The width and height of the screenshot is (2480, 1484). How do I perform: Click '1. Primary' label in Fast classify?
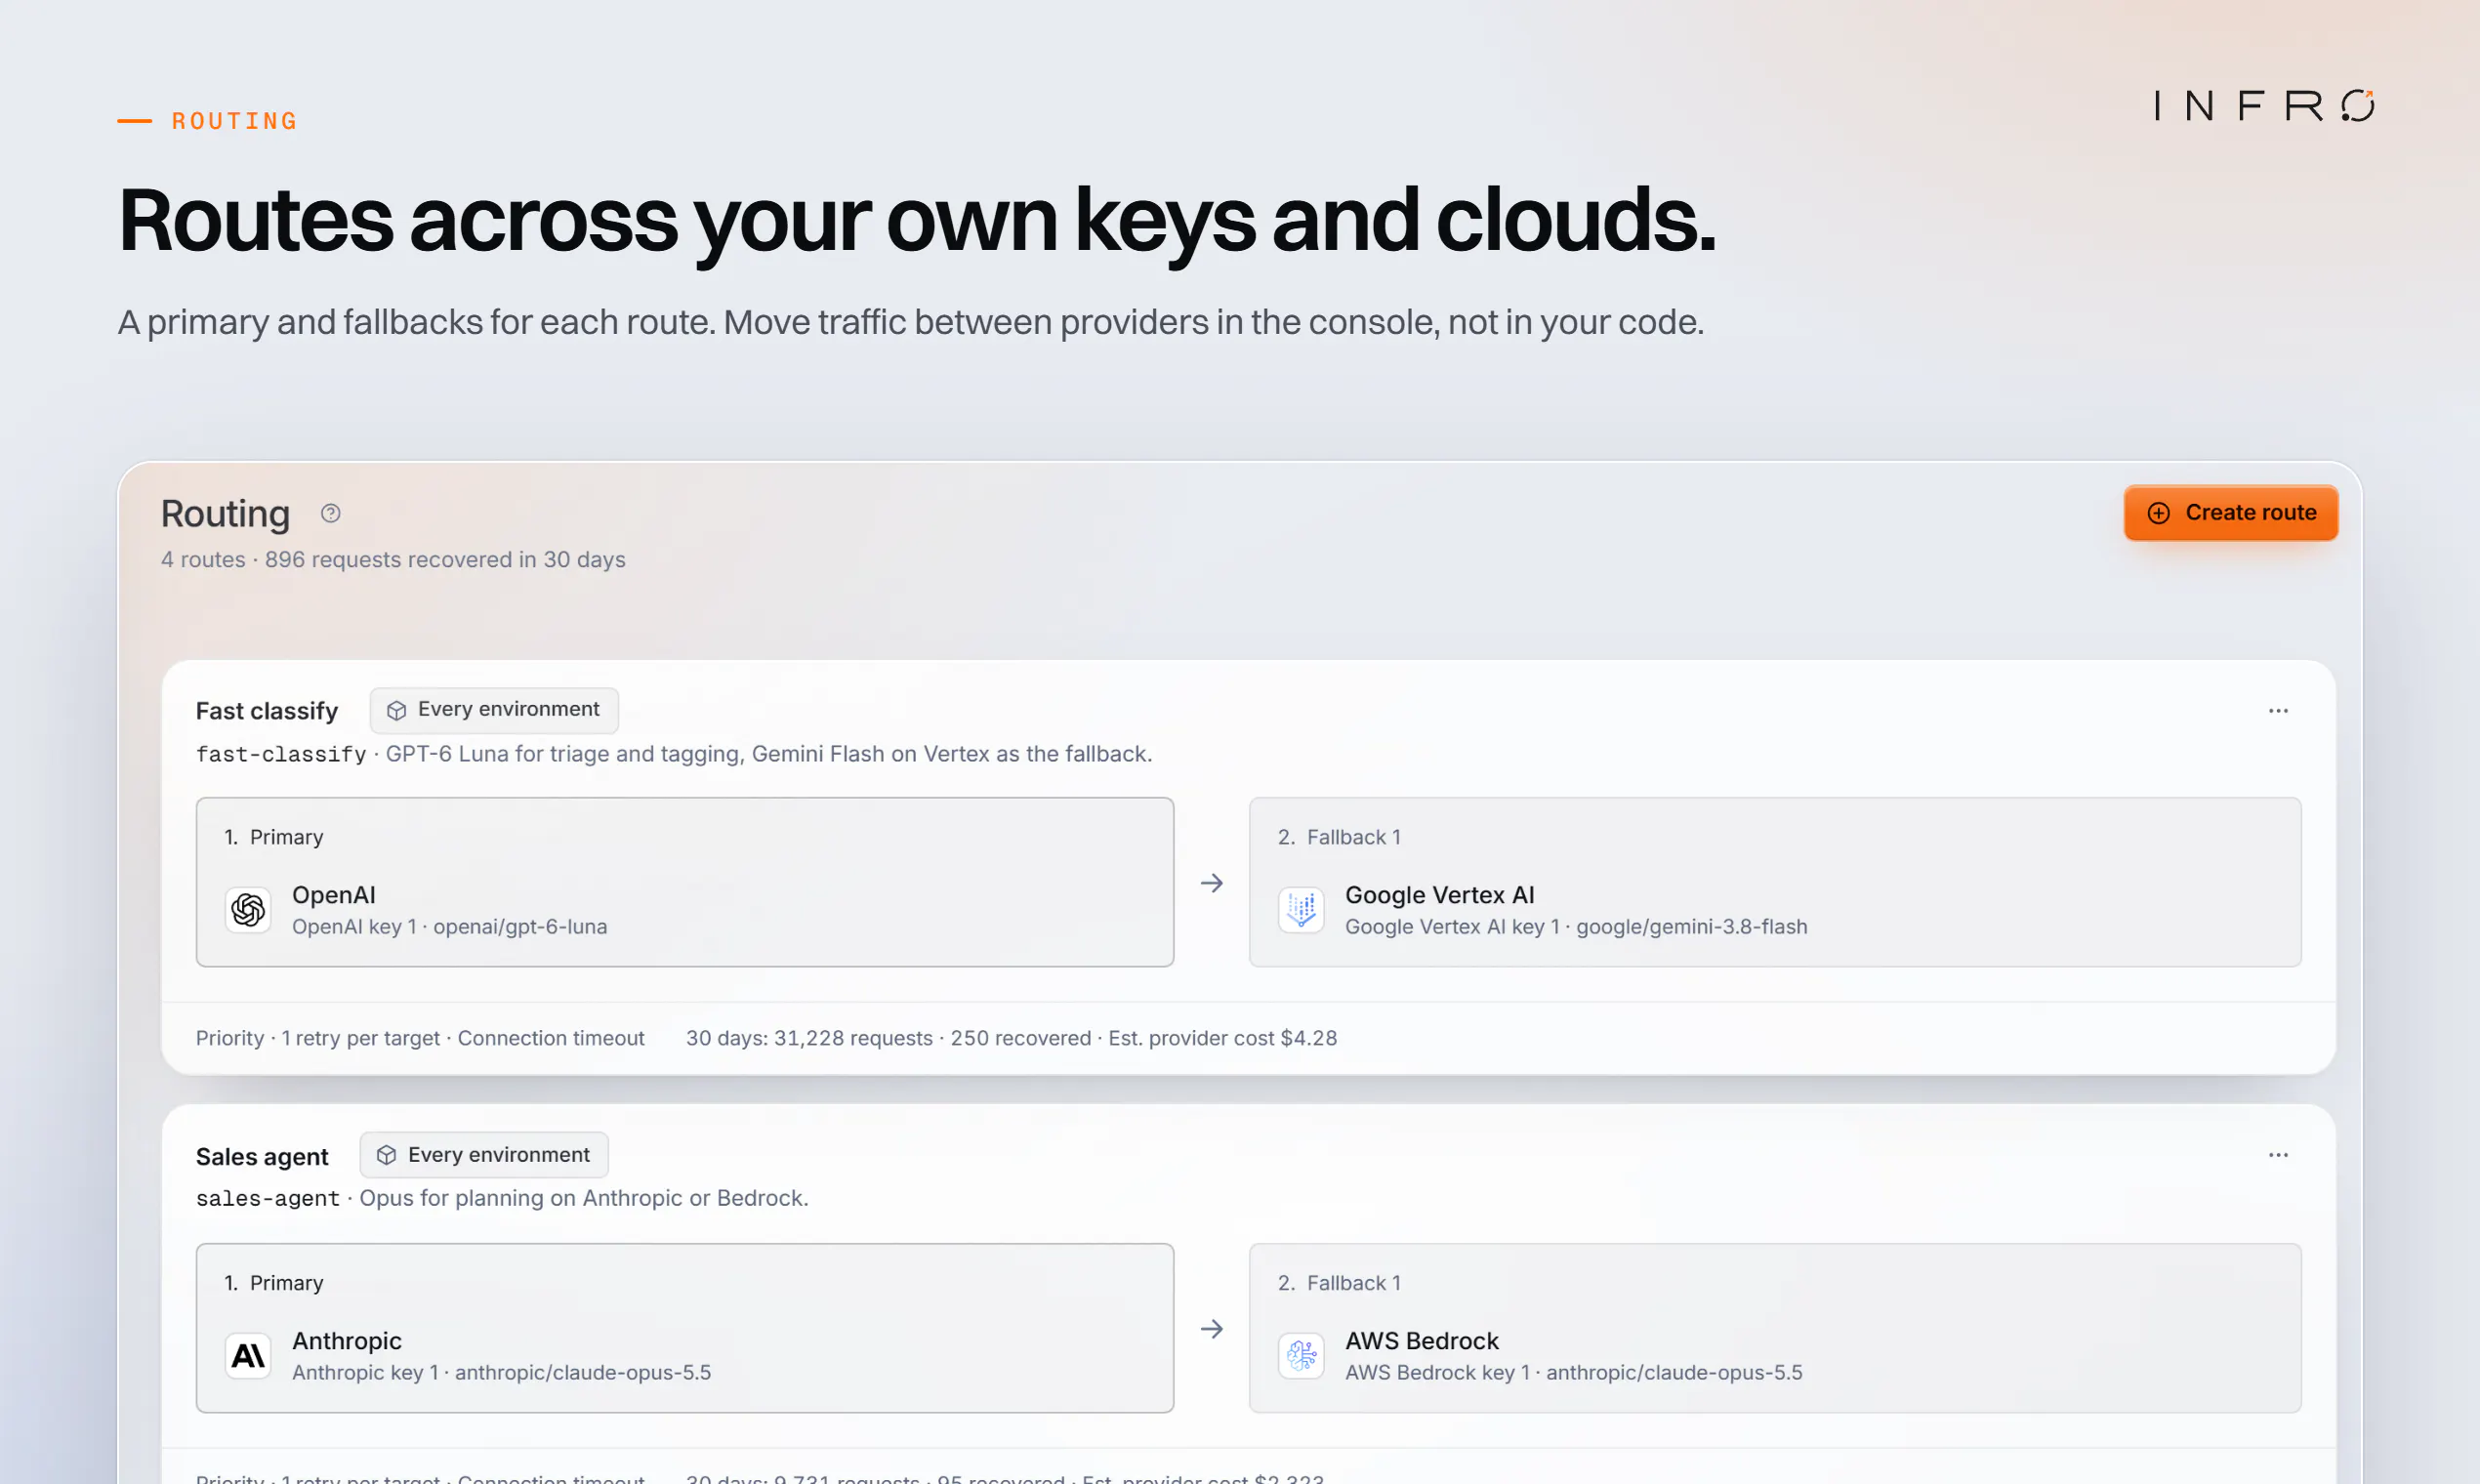(274, 837)
